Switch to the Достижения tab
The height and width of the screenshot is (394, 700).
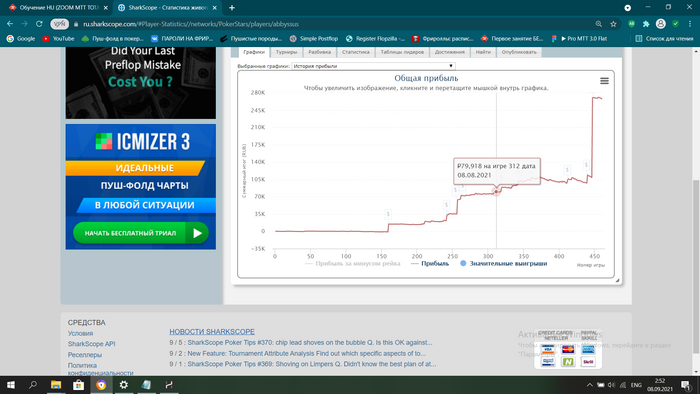[450, 52]
